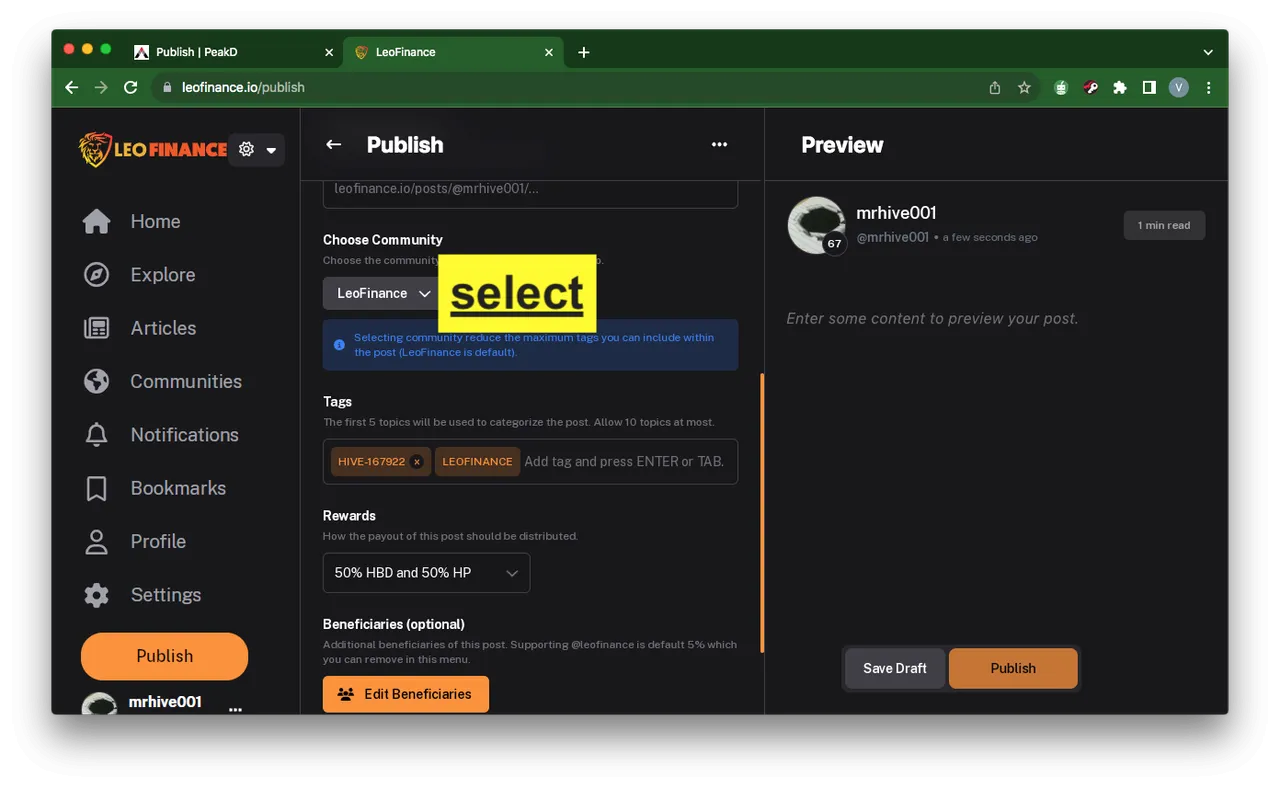
Task: Focus the Add tag input field
Action: point(627,462)
